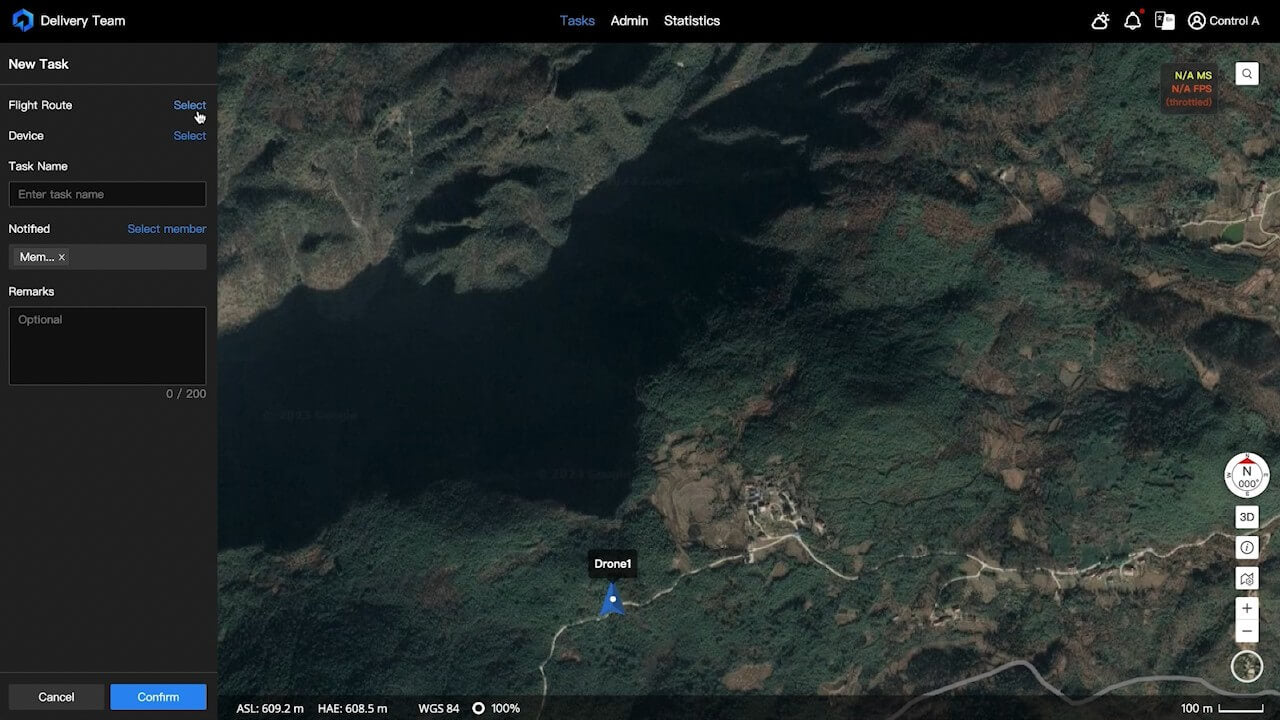Viewport: 1280px width, 720px height.
Task: Click Select member for Notified
Action: (166, 229)
